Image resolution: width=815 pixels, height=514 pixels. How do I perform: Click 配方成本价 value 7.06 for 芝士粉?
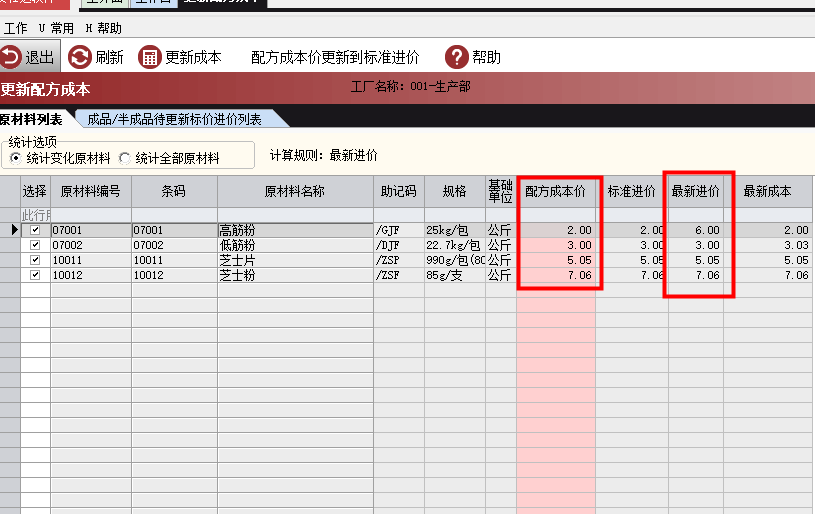556,275
